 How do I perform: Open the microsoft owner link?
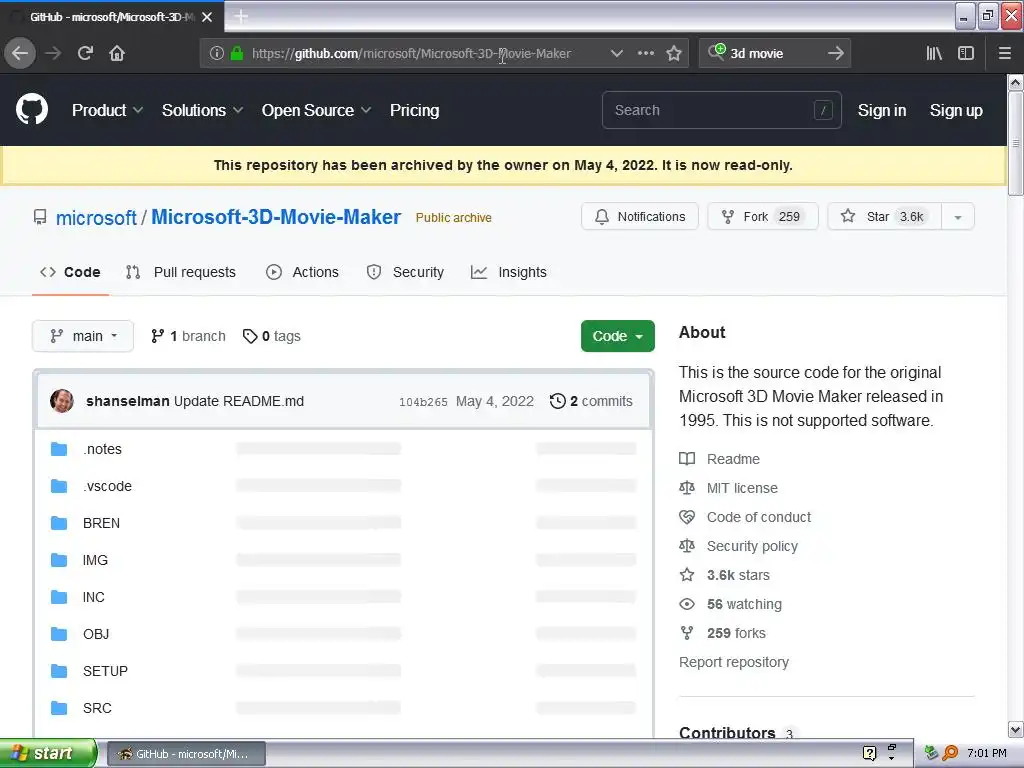point(97,217)
